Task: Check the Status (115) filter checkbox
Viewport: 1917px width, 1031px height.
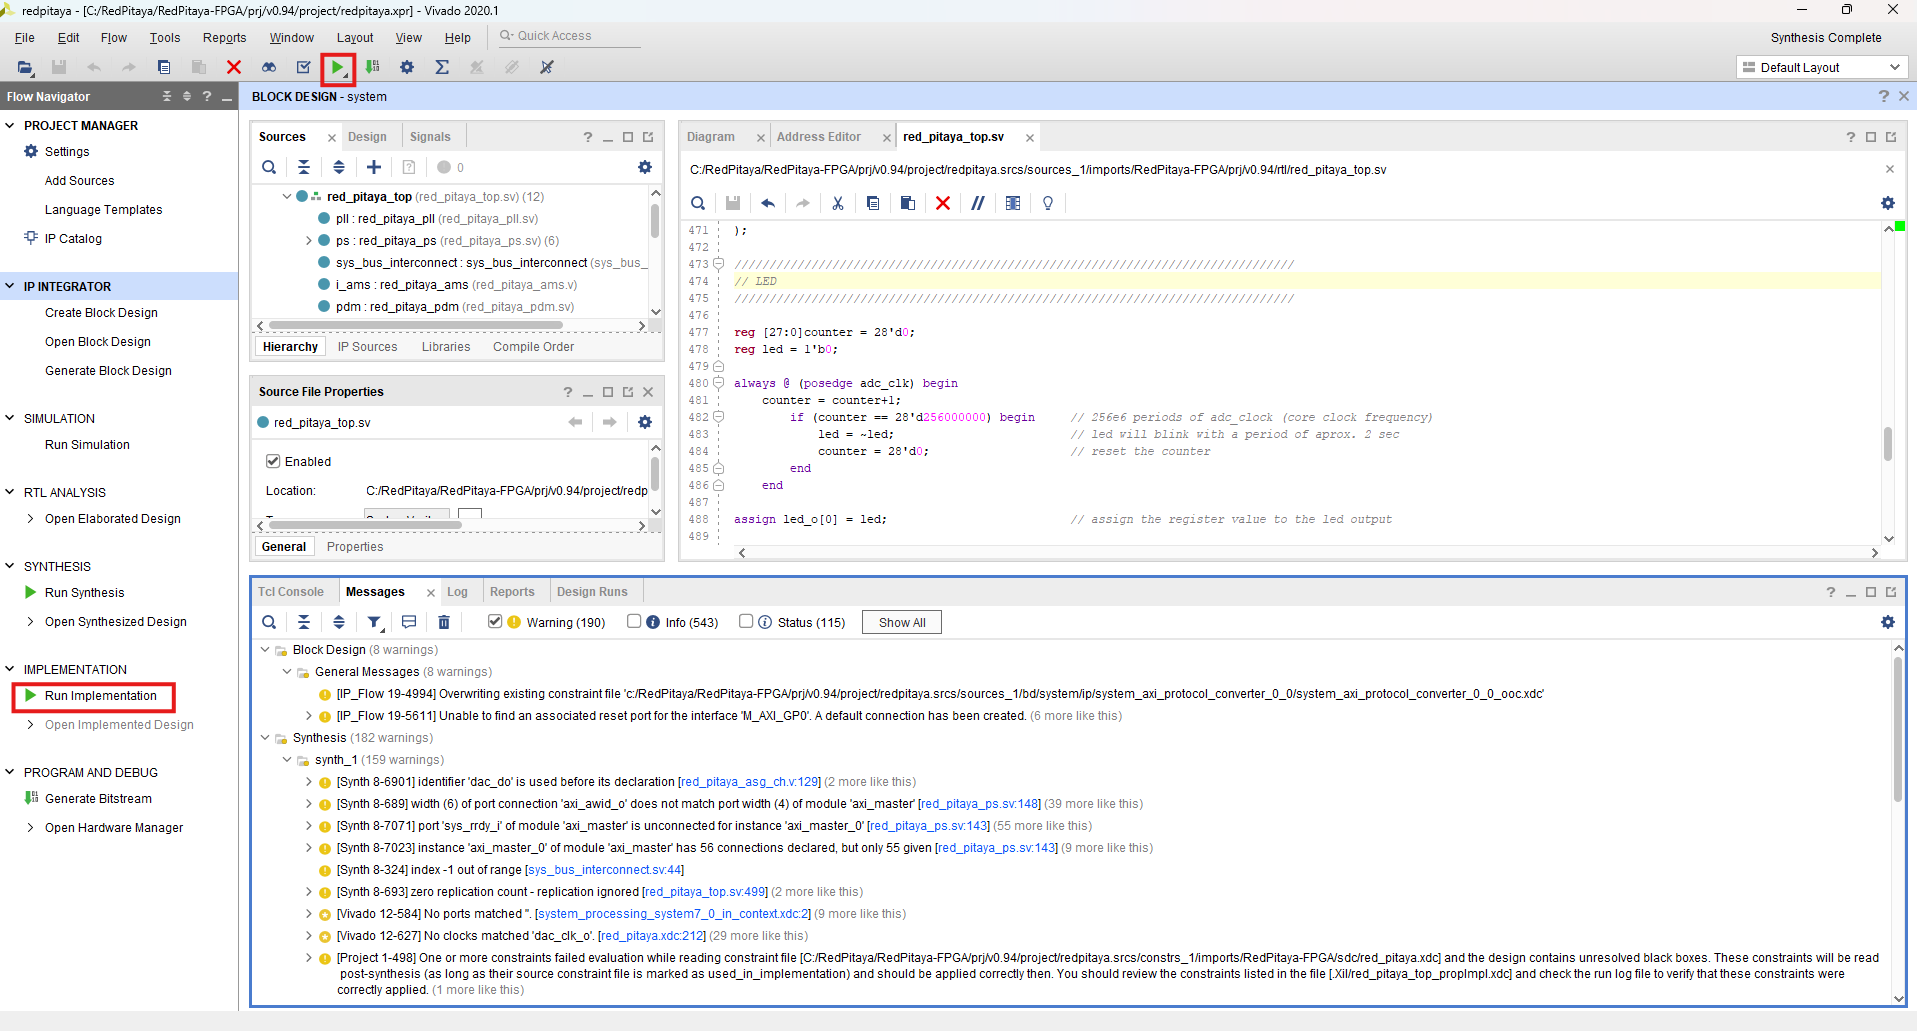Action: tap(746, 621)
